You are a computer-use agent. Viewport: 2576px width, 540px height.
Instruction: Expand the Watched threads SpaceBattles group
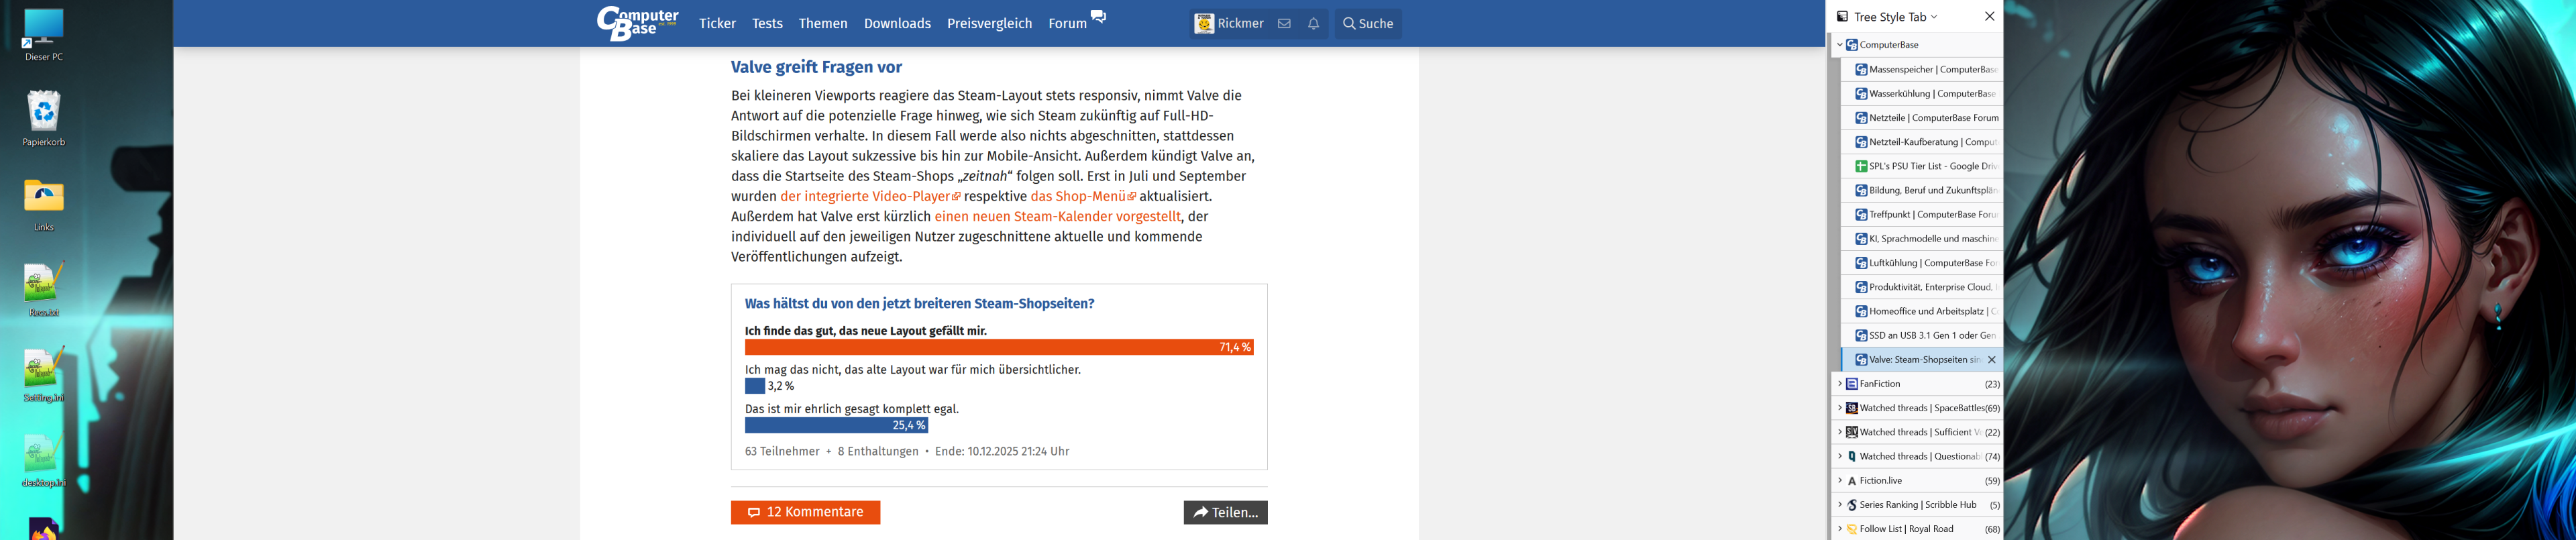coord(1839,408)
